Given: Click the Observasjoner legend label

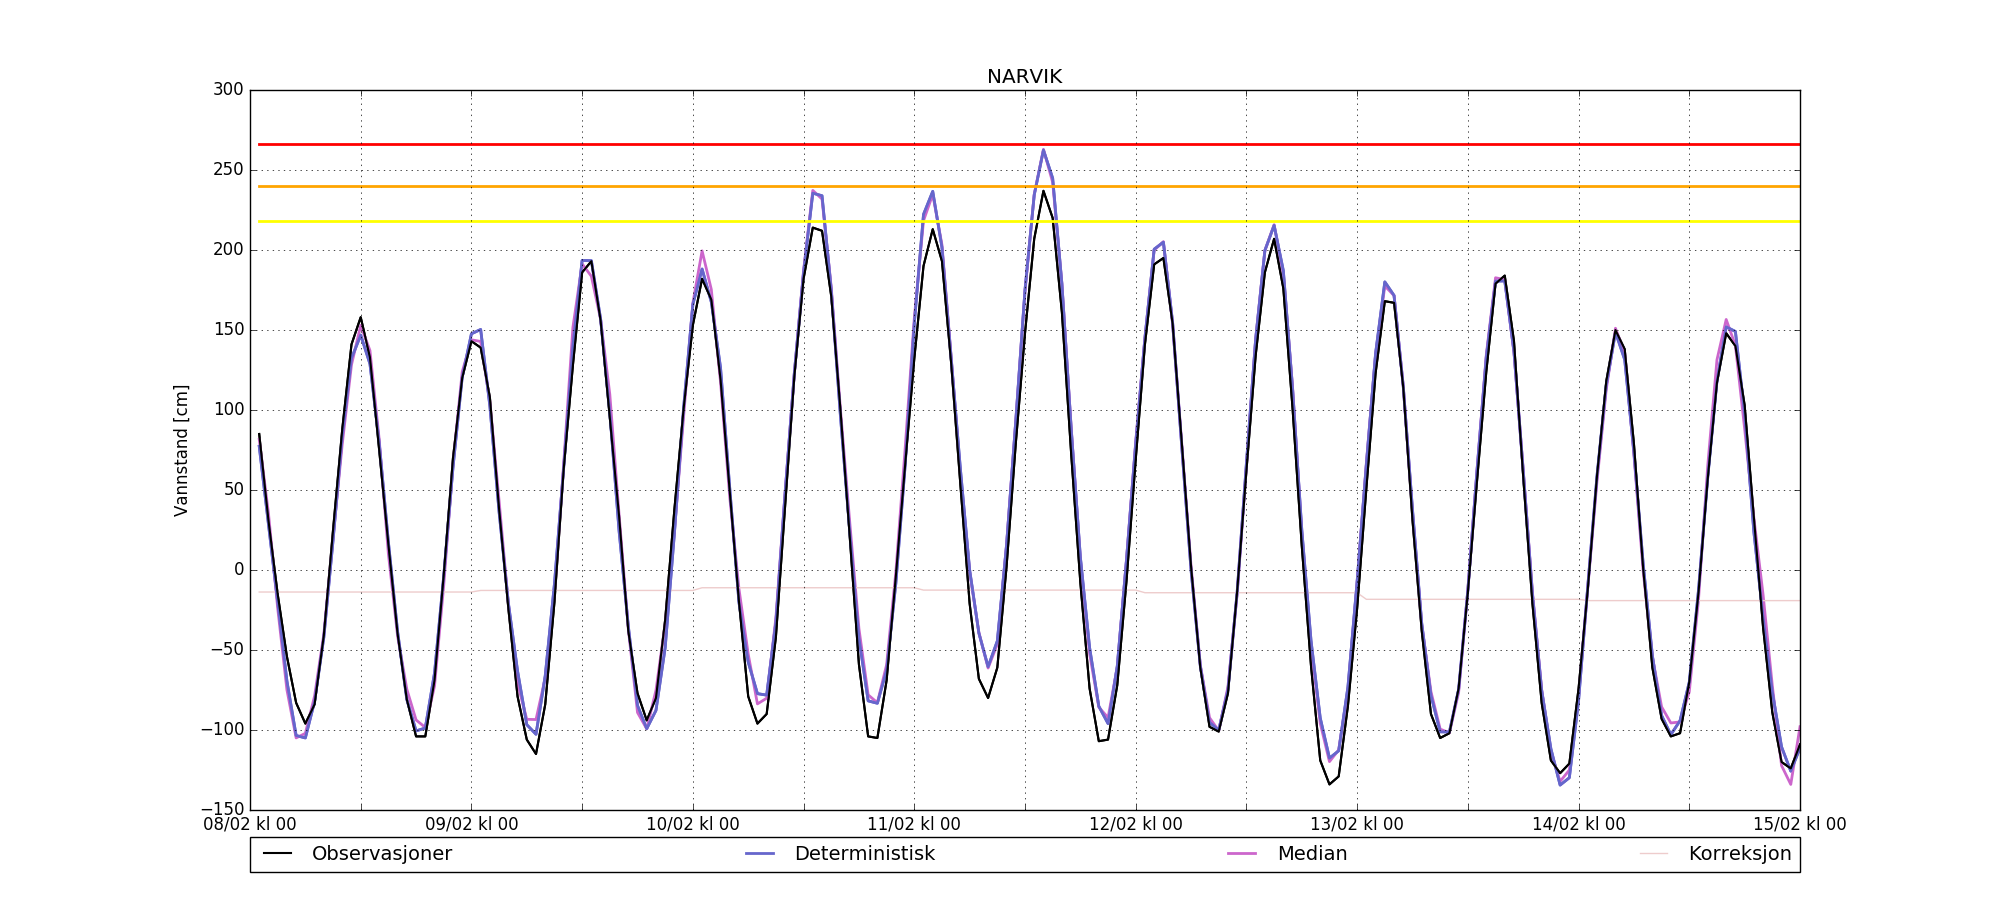Looking at the screenshot, I should 382,854.
